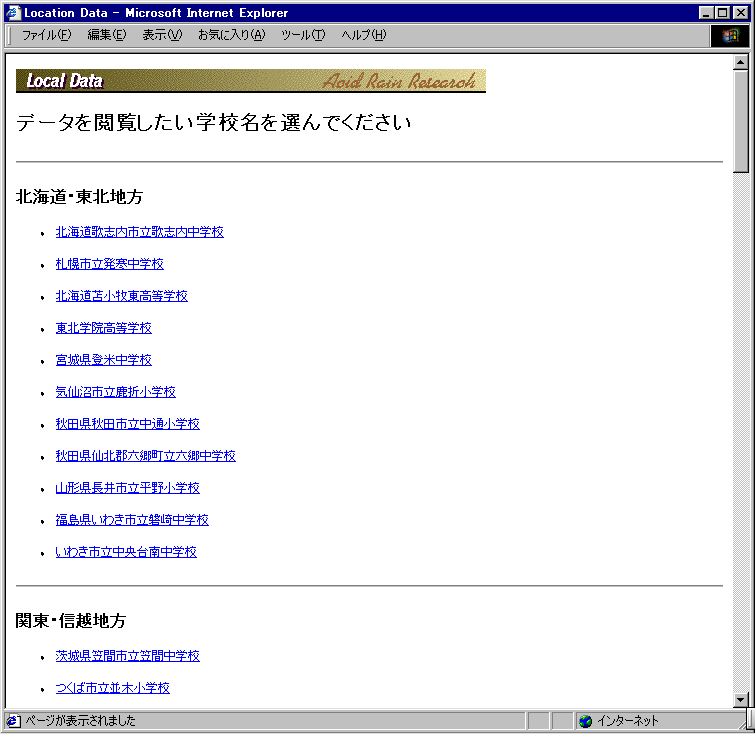755x734 pixels.
Task: Open the 表示(V) menu
Action: [x=162, y=35]
